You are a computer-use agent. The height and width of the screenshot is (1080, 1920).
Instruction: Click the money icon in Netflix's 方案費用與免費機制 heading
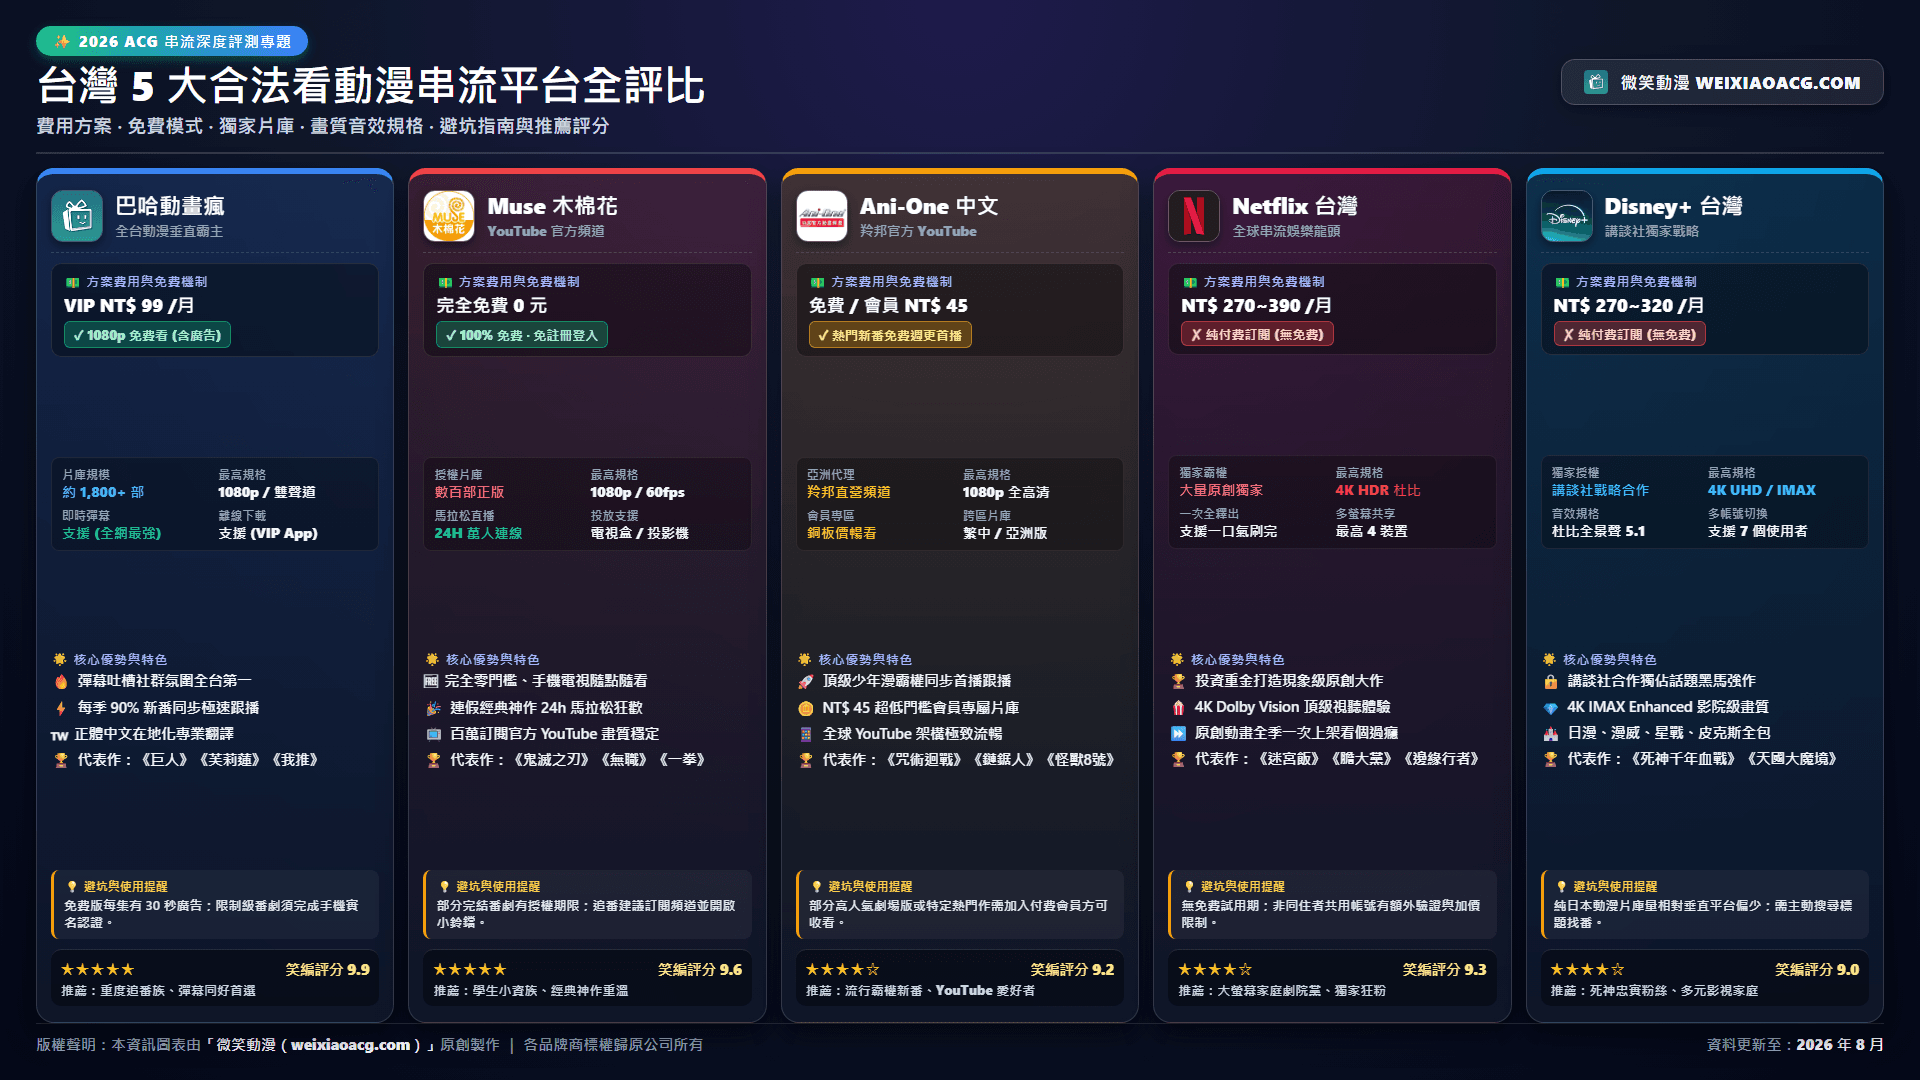(1190, 282)
